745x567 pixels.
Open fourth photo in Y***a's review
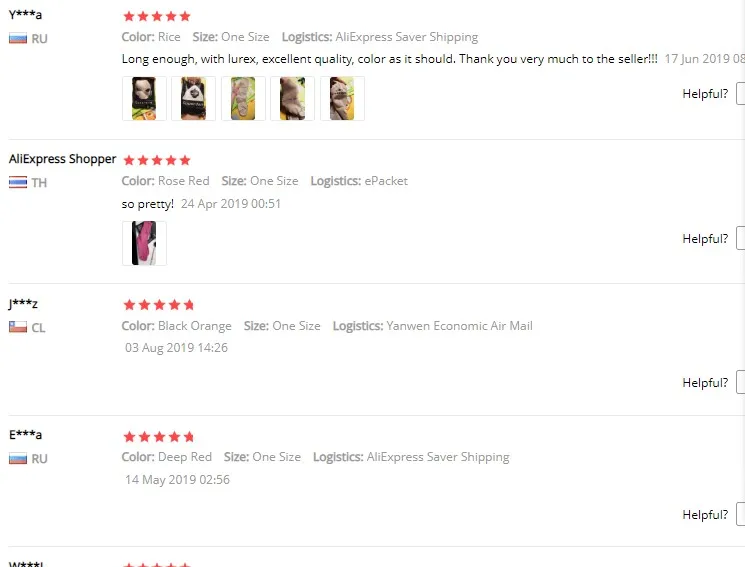[x=292, y=98]
